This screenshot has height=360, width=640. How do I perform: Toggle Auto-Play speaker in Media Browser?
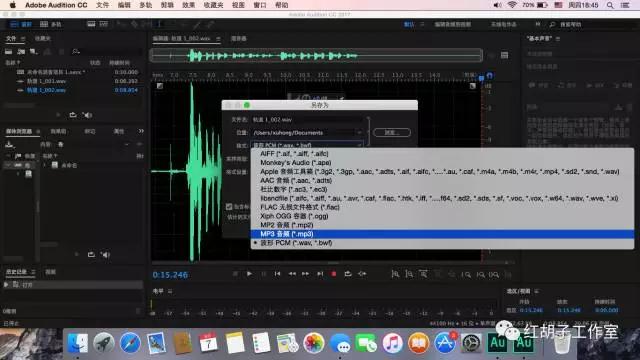[x=105, y=255]
